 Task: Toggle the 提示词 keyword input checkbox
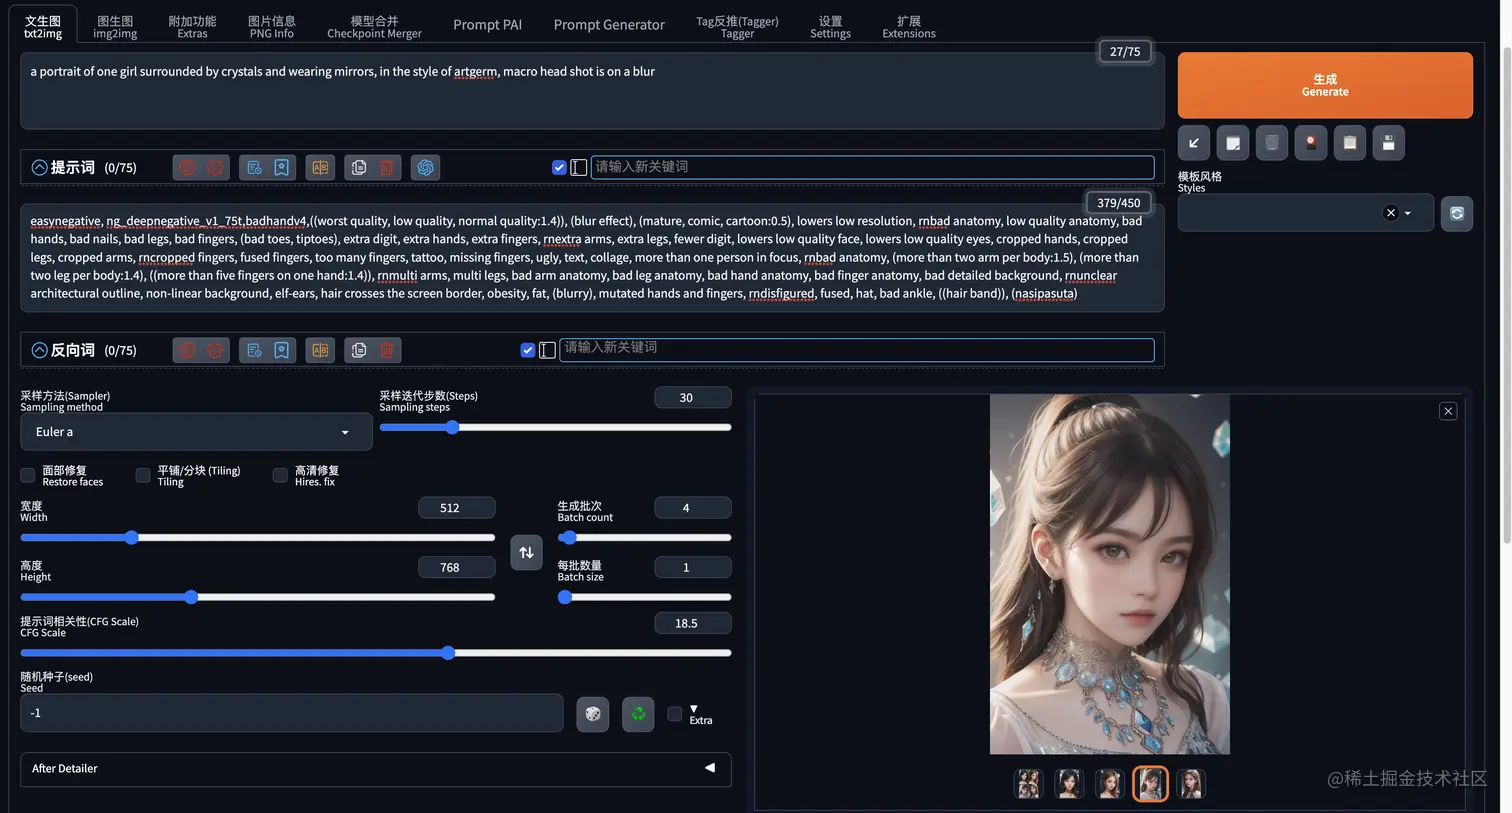pyautogui.click(x=559, y=168)
